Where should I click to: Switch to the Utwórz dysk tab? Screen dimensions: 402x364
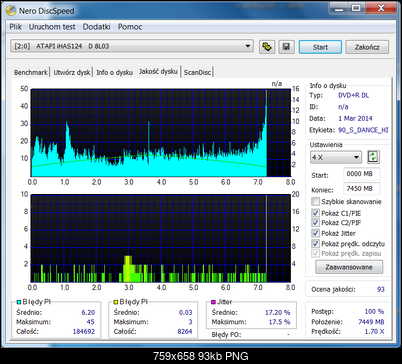pyautogui.click(x=72, y=72)
